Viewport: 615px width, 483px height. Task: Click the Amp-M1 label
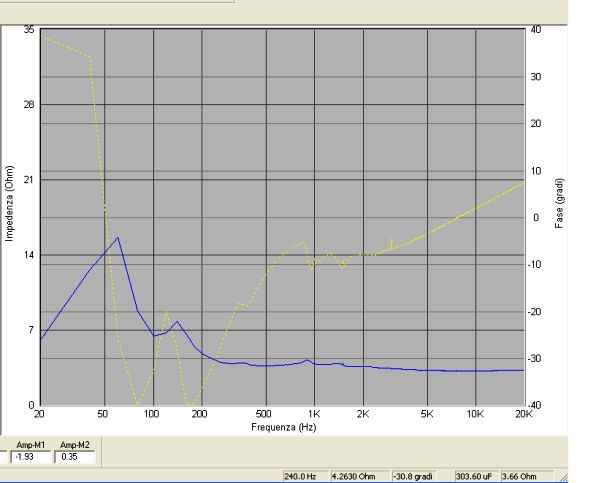point(31,445)
